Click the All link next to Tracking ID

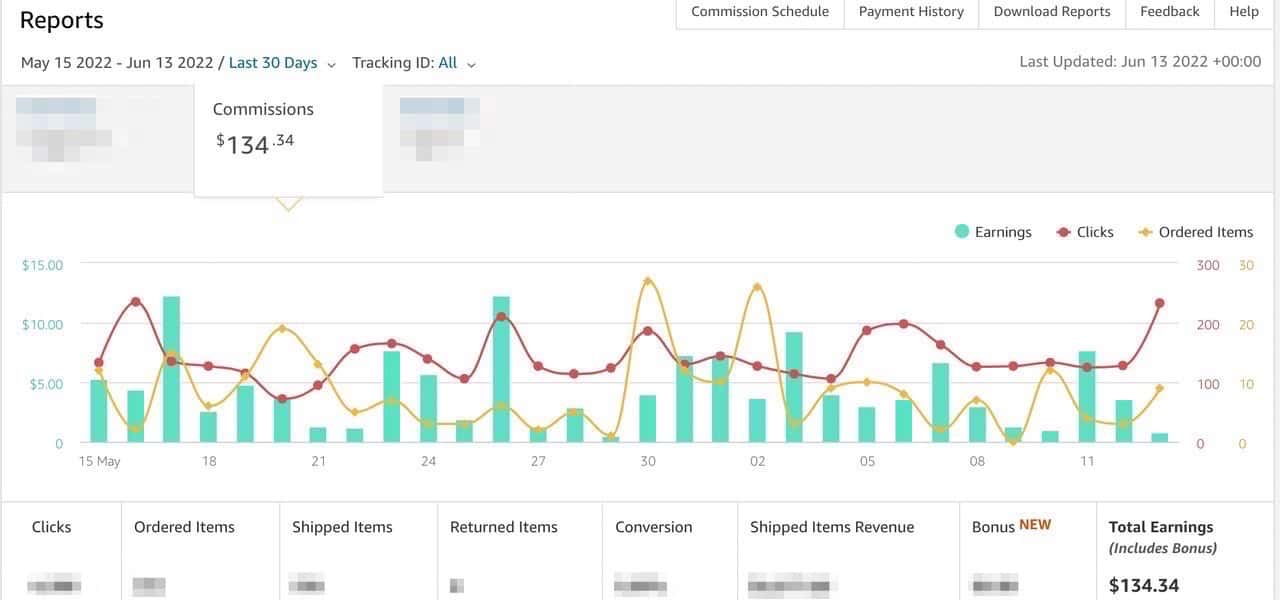tap(448, 62)
